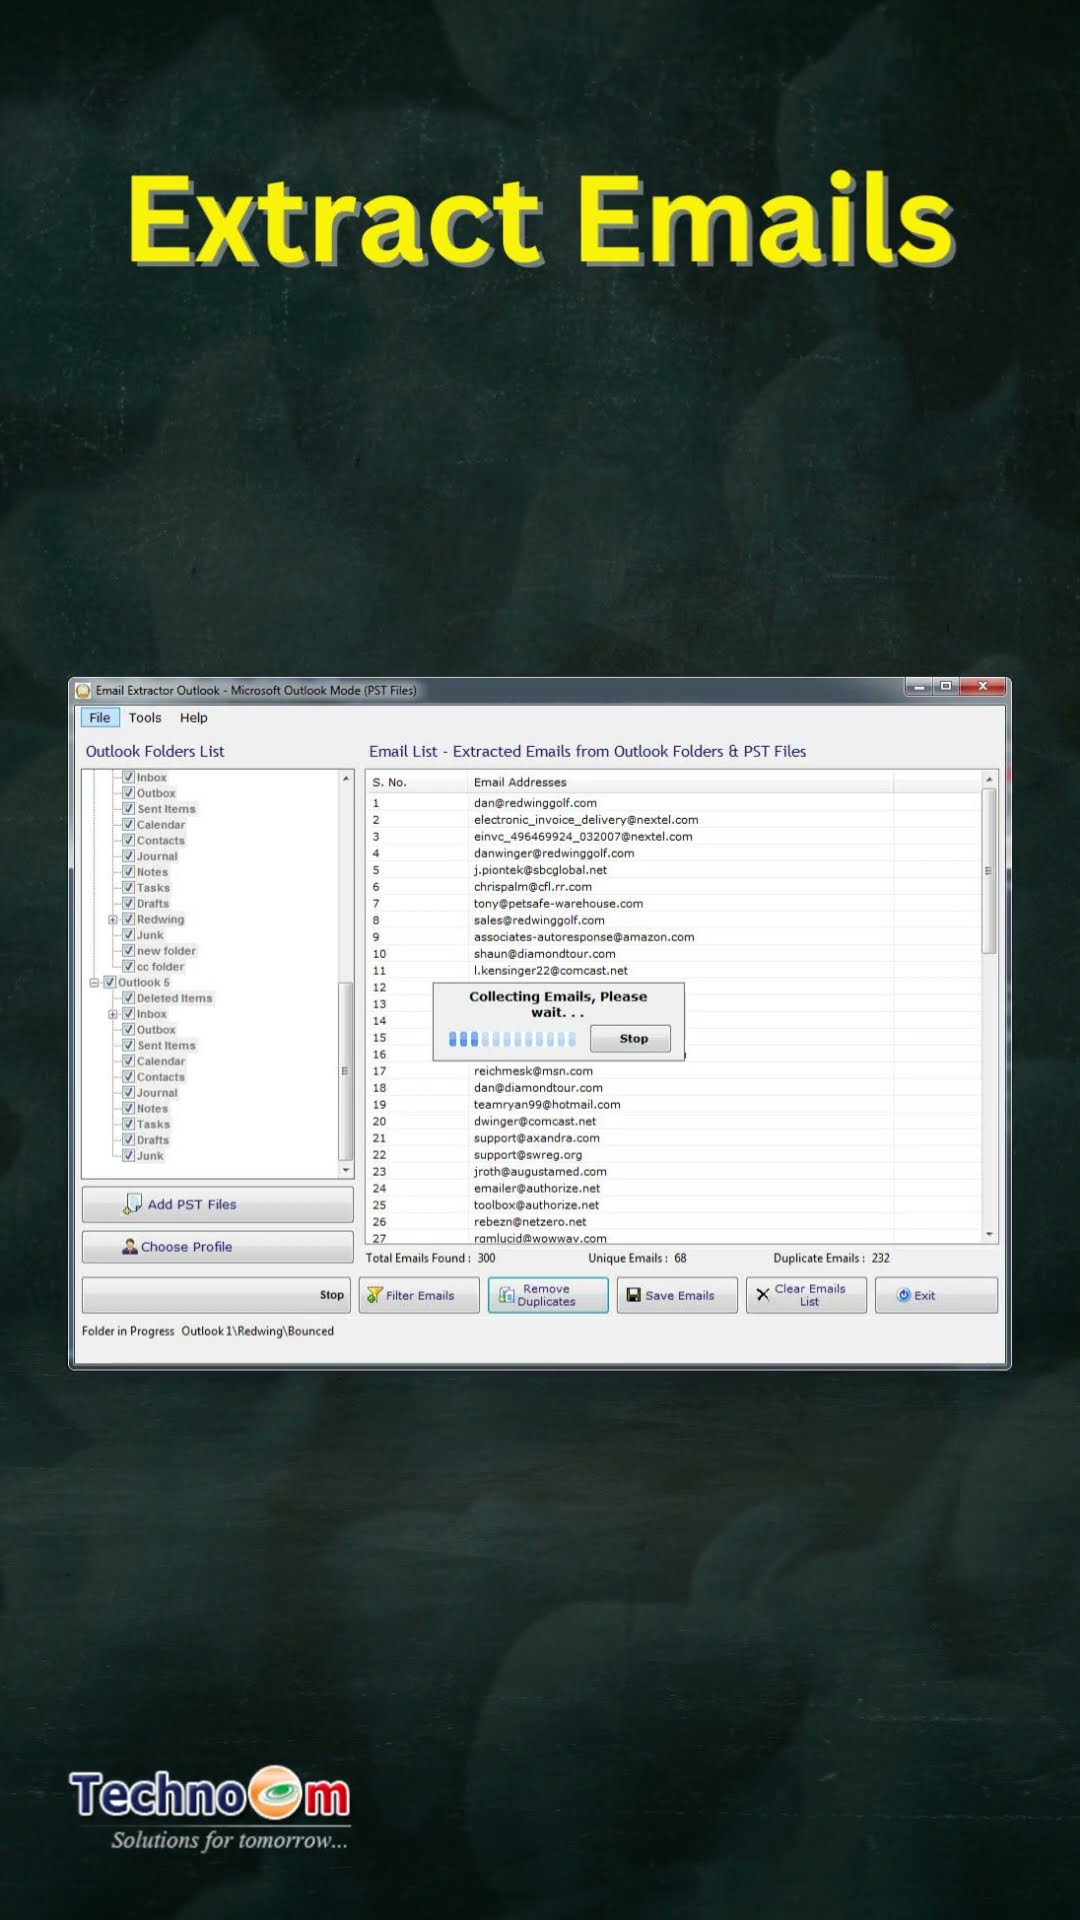
Task: Uncheck the Deleted Items checkbox
Action: (x=128, y=998)
